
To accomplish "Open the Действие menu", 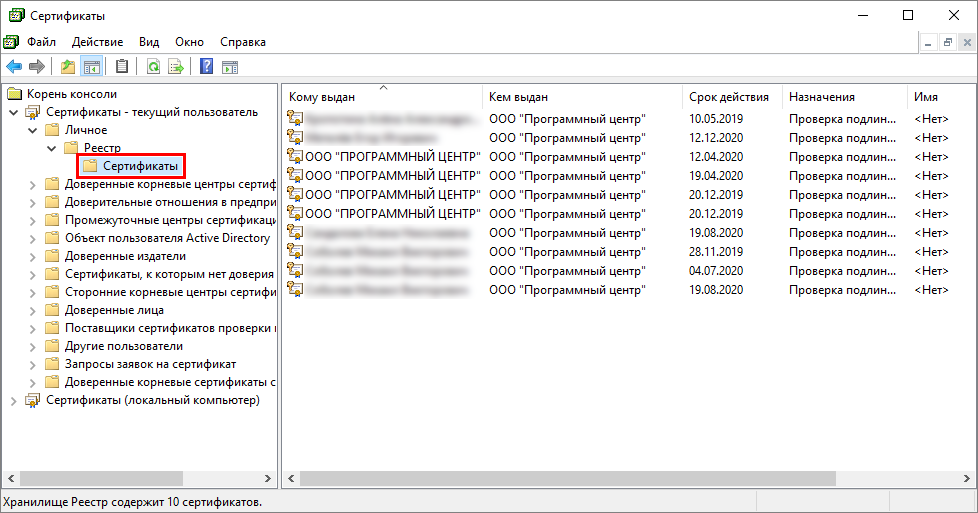I will click(97, 42).
